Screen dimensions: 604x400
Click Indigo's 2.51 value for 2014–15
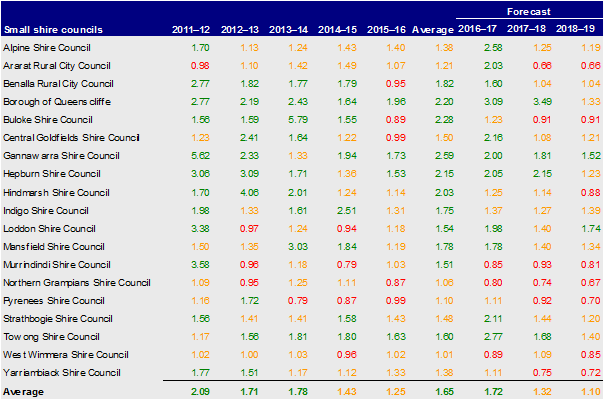pyautogui.click(x=347, y=211)
